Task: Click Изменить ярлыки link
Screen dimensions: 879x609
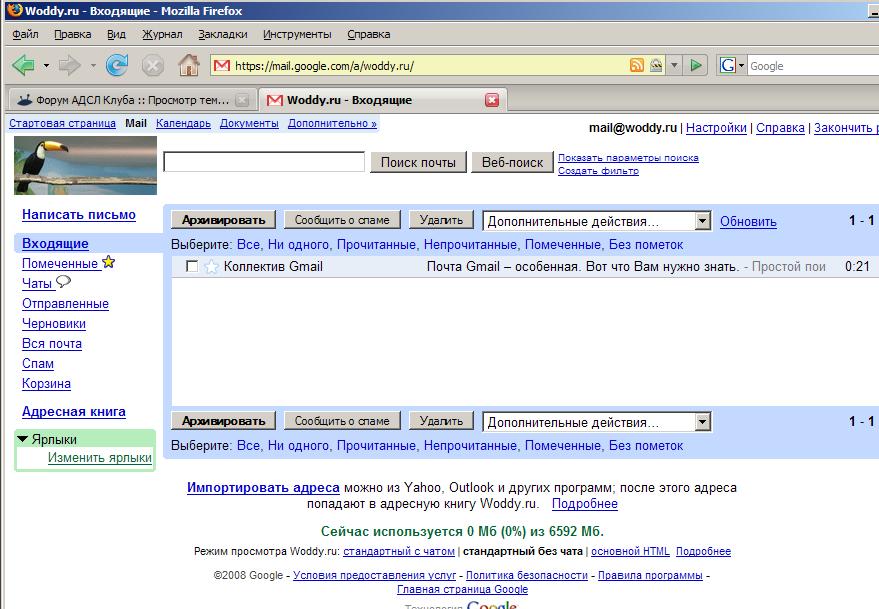Action: click(100, 458)
